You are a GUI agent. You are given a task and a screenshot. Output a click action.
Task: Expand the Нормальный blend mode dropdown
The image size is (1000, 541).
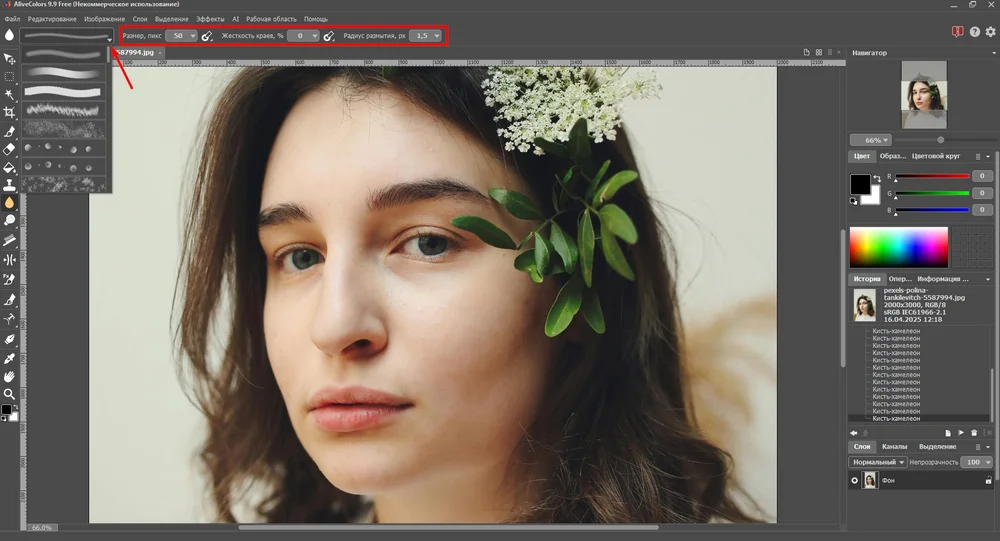pyautogui.click(x=878, y=462)
